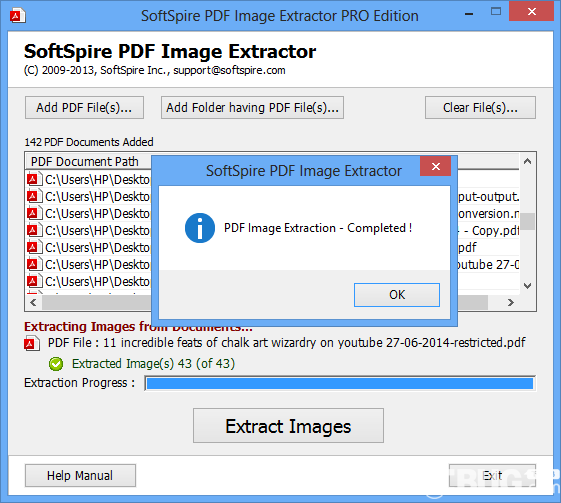The width and height of the screenshot is (561, 503).
Task: Click the Extract Images button
Action: pos(288,426)
